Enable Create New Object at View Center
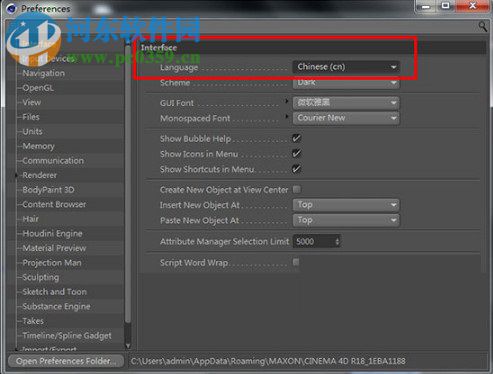The height and width of the screenshot is (374, 493). [x=296, y=189]
